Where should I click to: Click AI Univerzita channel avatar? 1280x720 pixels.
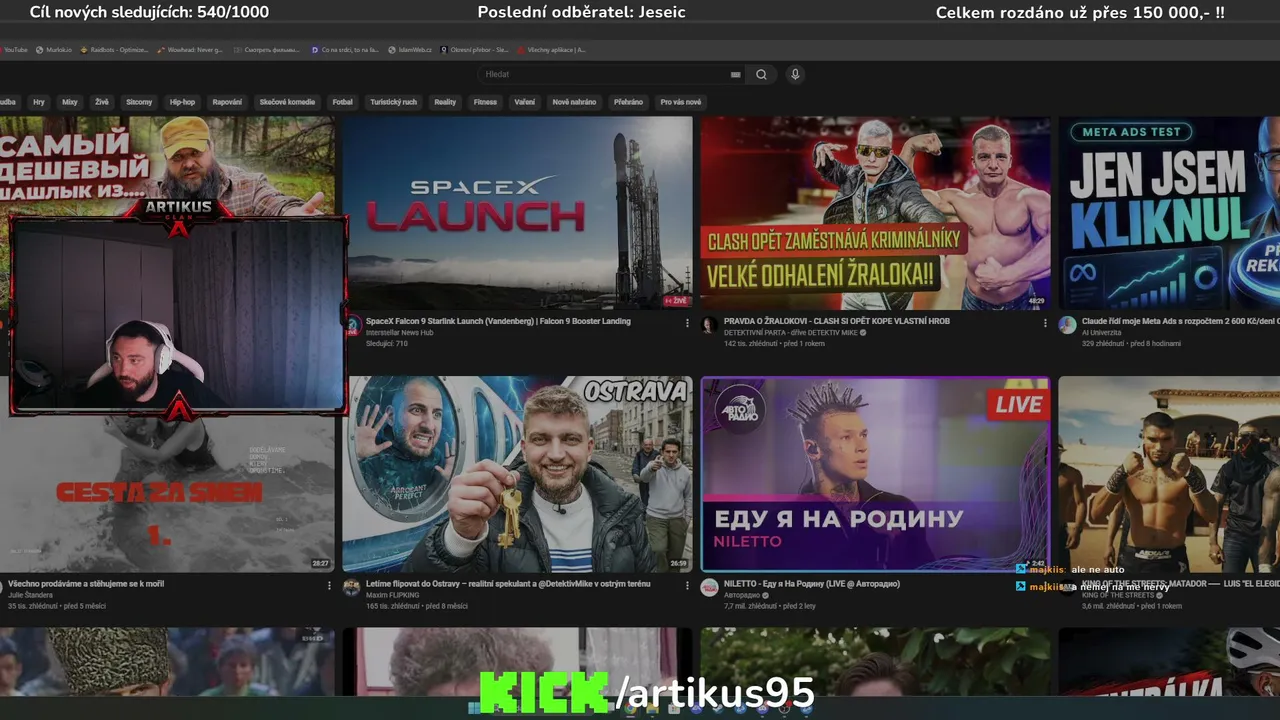coord(1068,325)
